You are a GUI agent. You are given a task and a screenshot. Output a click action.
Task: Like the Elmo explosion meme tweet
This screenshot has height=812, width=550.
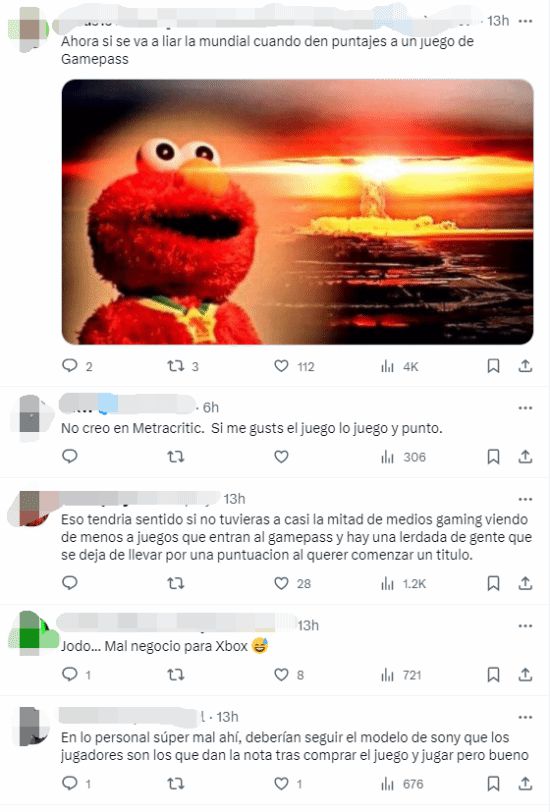pos(281,366)
